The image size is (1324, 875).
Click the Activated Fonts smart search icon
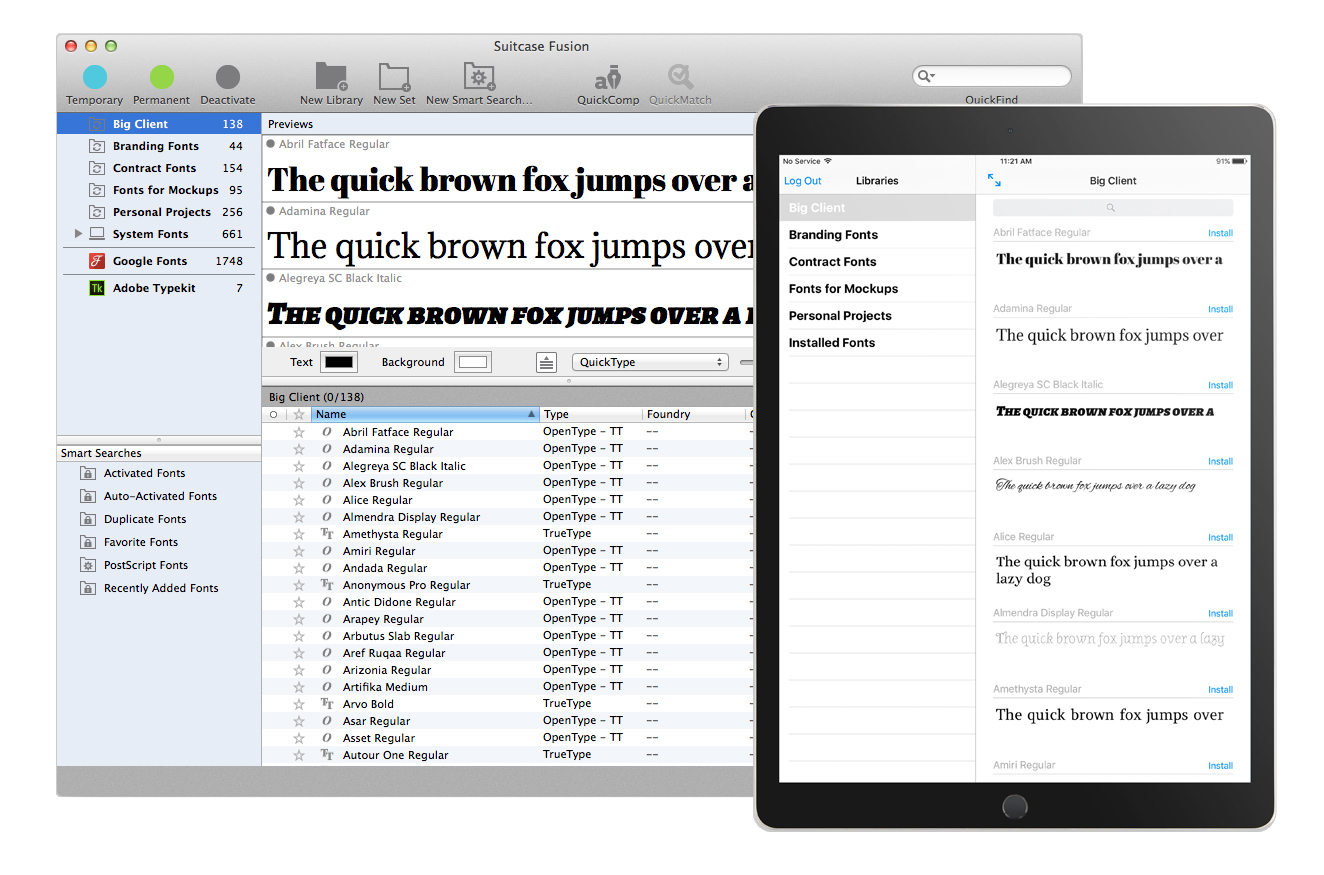click(x=88, y=473)
